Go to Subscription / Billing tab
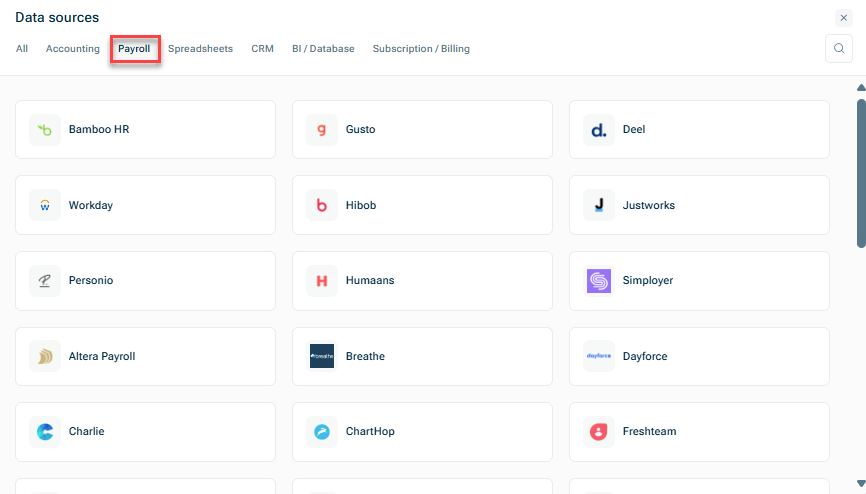The width and height of the screenshot is (866, 494). 421,49
